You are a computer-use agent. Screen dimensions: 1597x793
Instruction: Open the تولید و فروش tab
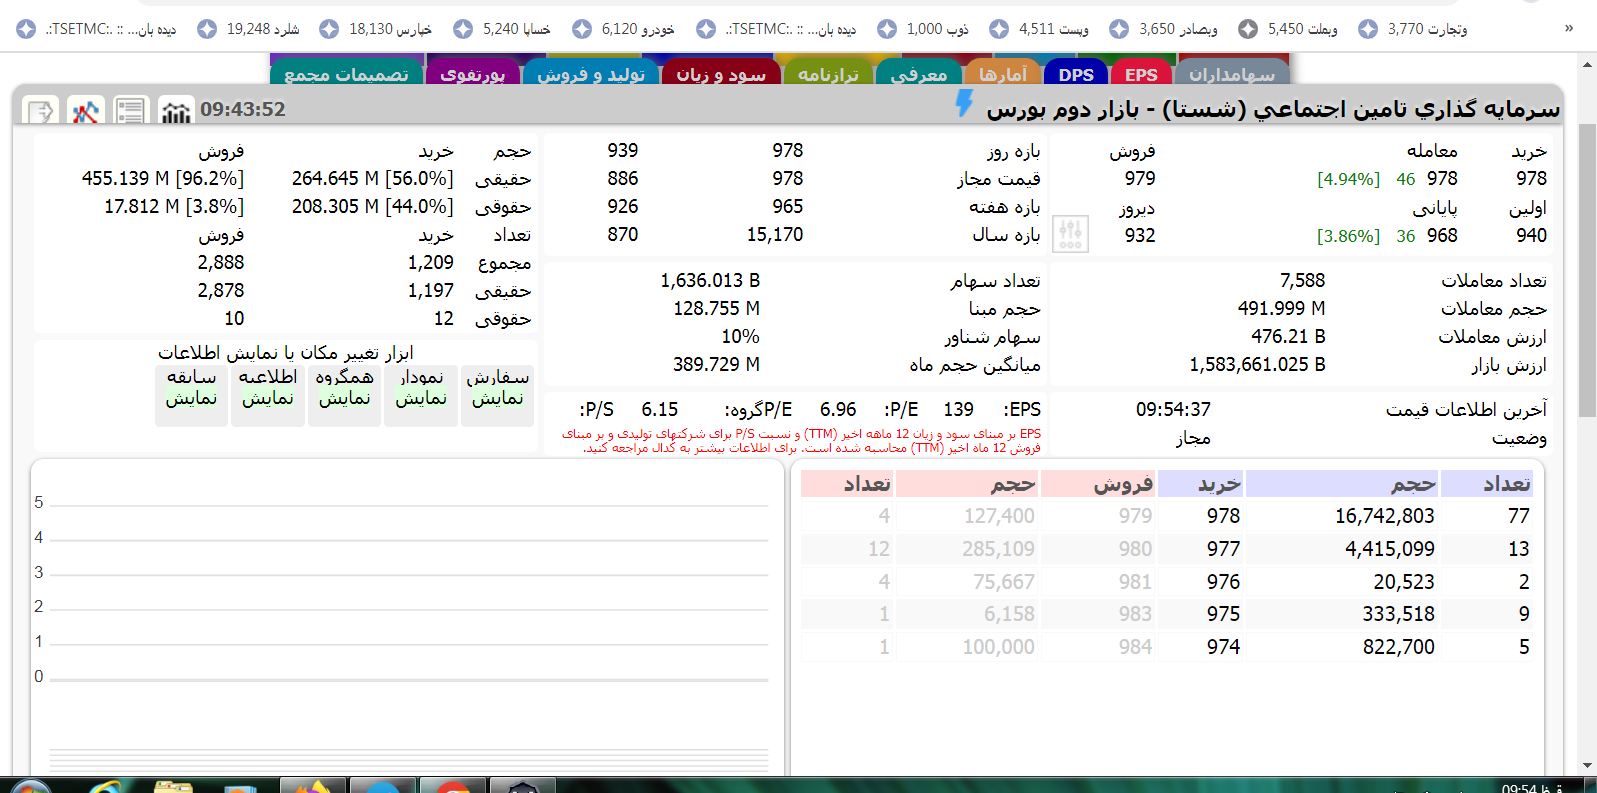590,74
